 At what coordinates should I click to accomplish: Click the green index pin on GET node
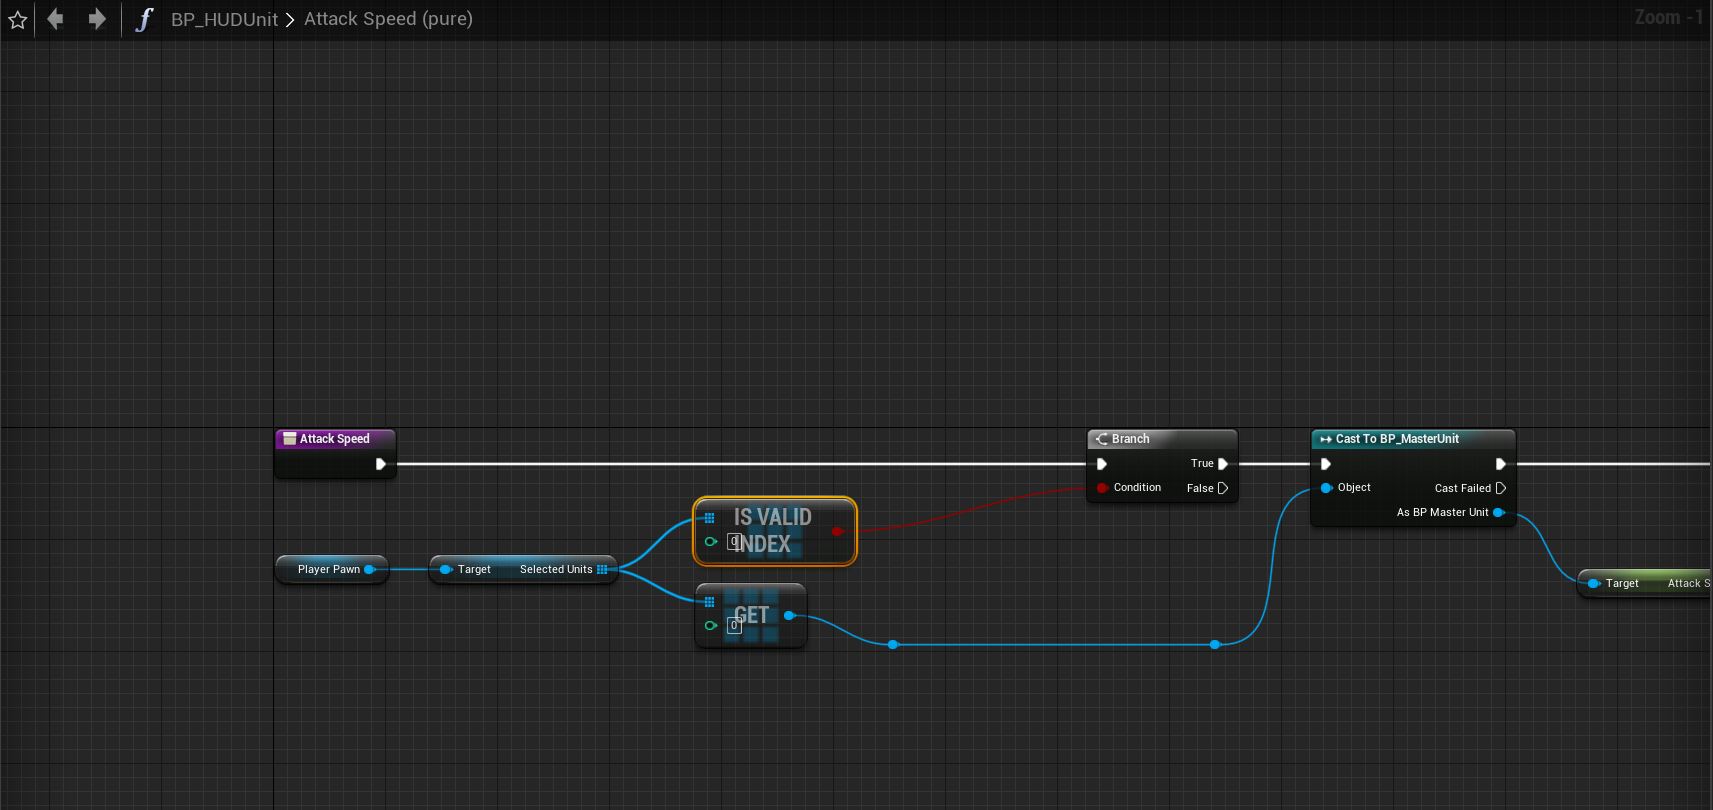point(711,626)
